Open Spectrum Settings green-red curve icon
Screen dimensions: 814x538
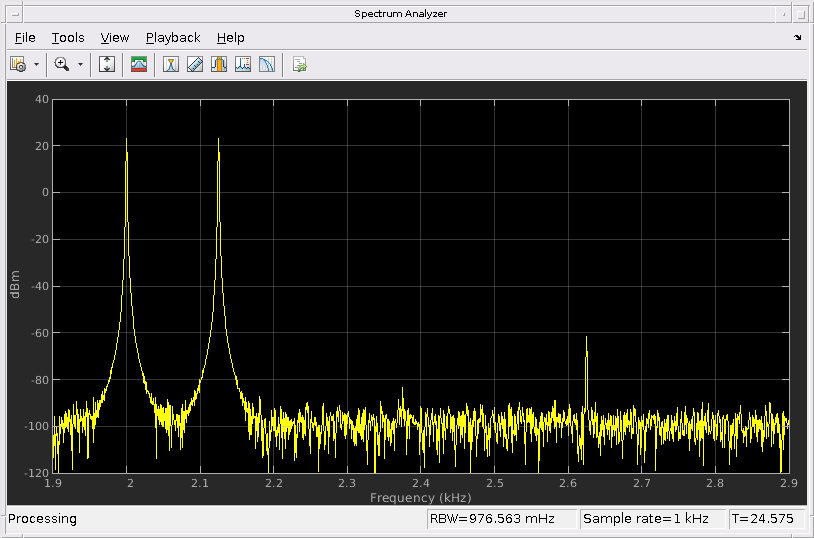click(139, 64)
